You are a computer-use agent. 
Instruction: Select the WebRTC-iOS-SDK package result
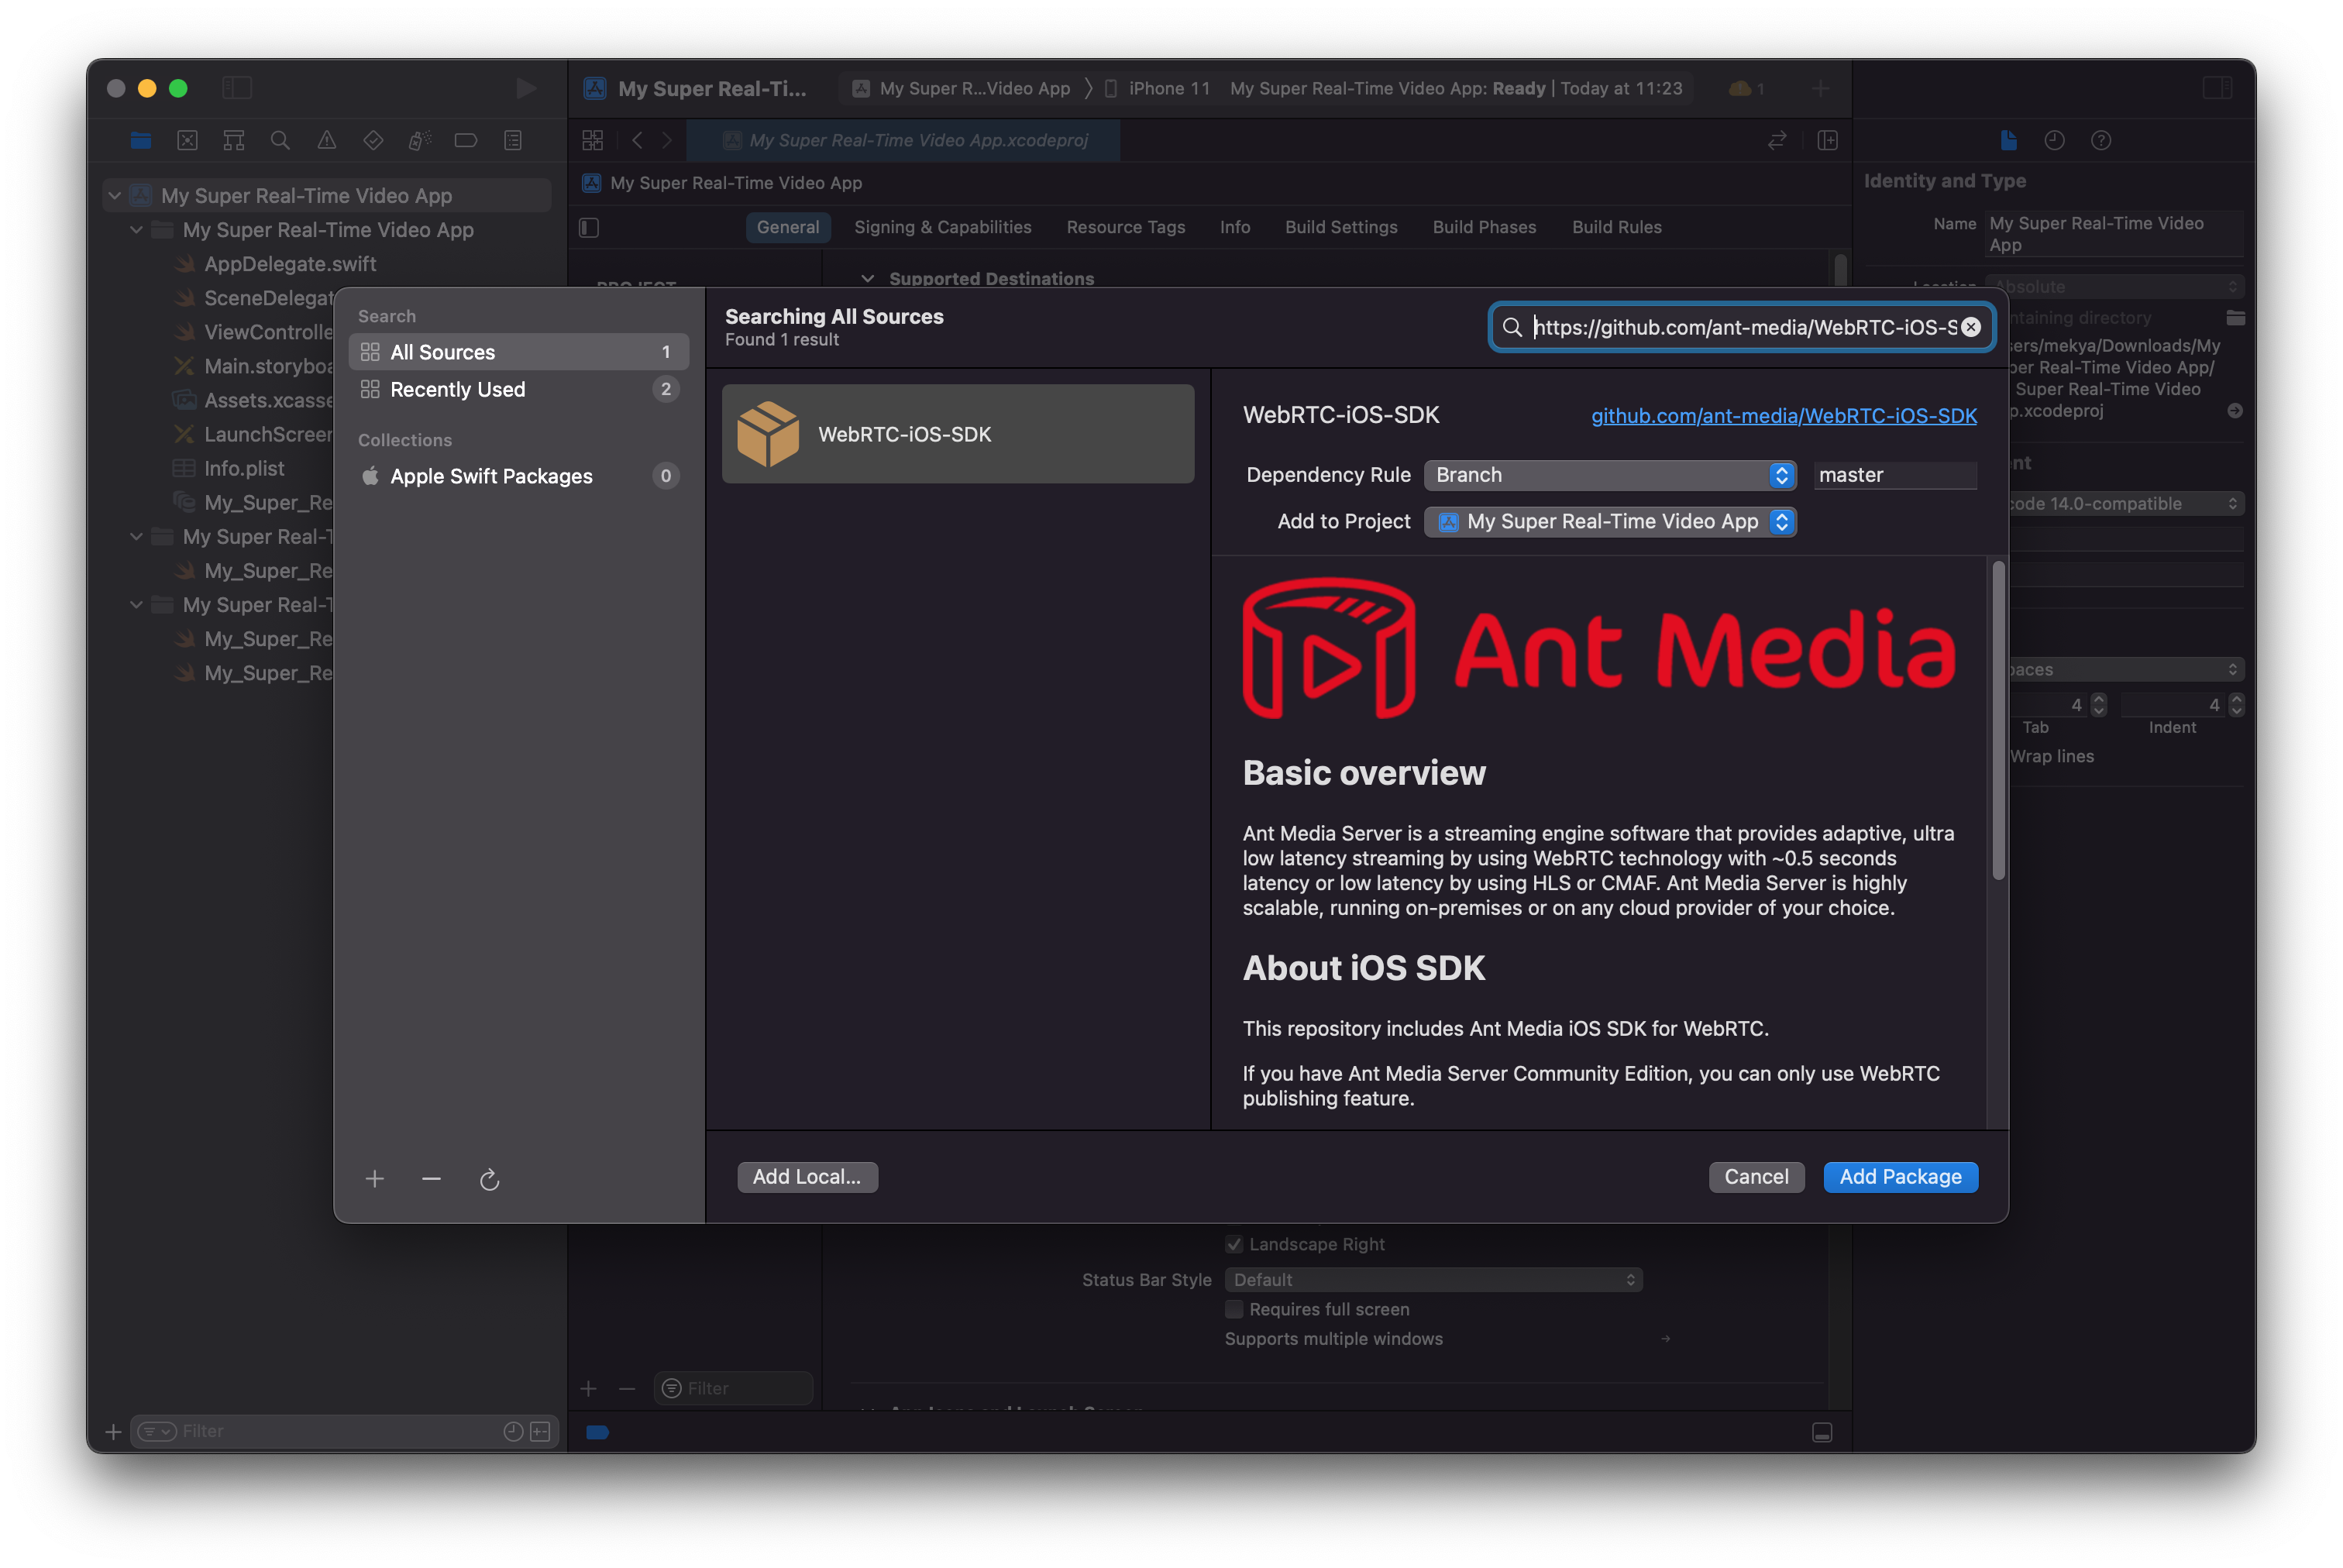click(958, 434)
